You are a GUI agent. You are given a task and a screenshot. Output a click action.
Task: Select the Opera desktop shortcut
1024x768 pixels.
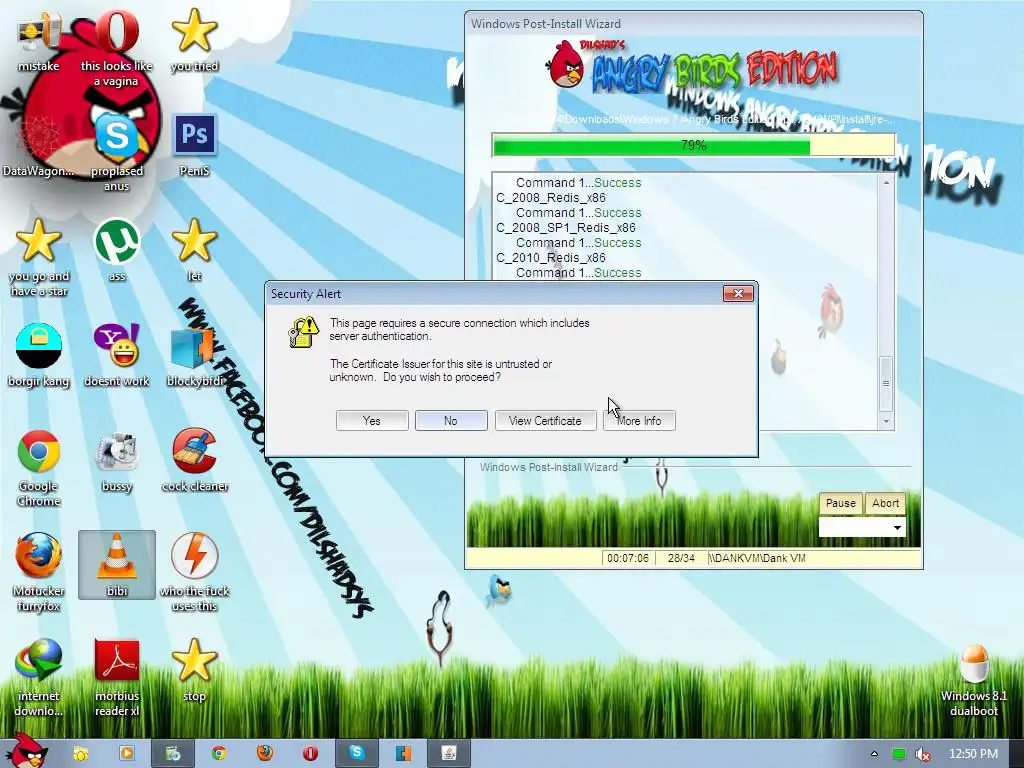point(117,47)
